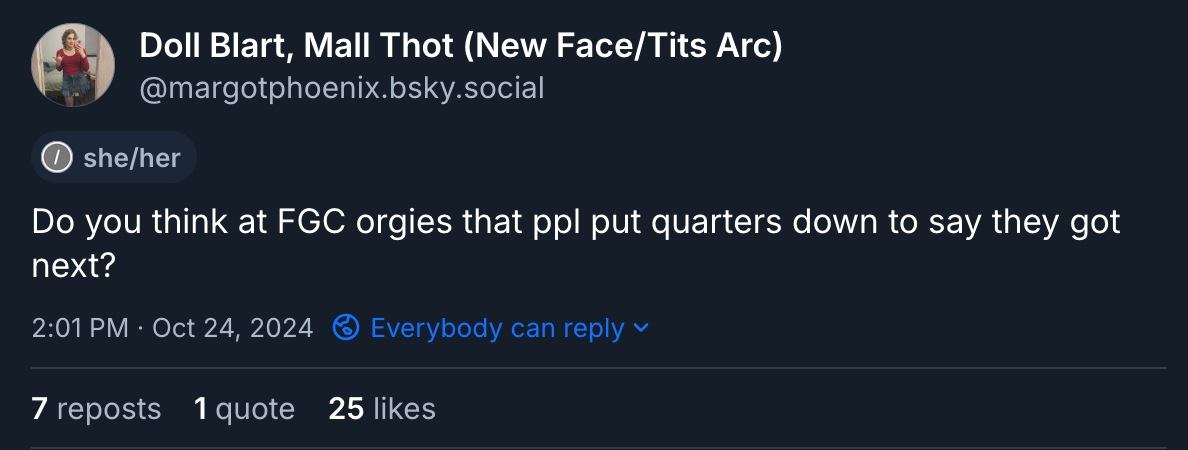
Task: Click the 2:01 PM post time
Action: tap(80, 327)
